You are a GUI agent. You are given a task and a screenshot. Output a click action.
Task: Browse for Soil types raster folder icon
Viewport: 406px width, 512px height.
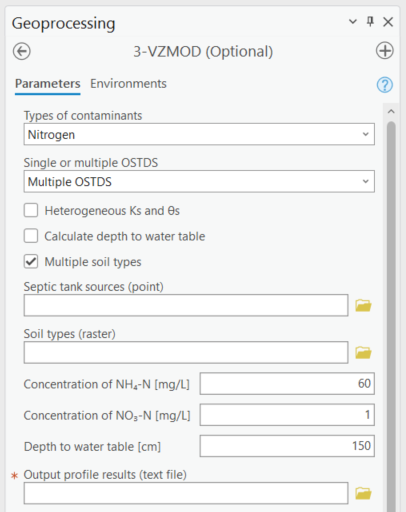pyautogui.click(x=363, y=352)
